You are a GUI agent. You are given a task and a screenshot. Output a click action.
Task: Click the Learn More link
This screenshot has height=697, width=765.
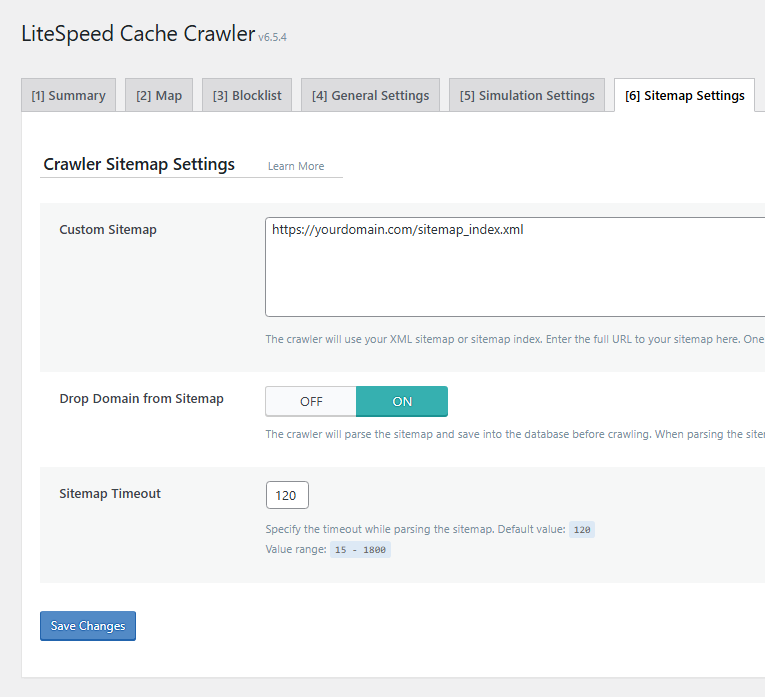click(x=296, y=166)
